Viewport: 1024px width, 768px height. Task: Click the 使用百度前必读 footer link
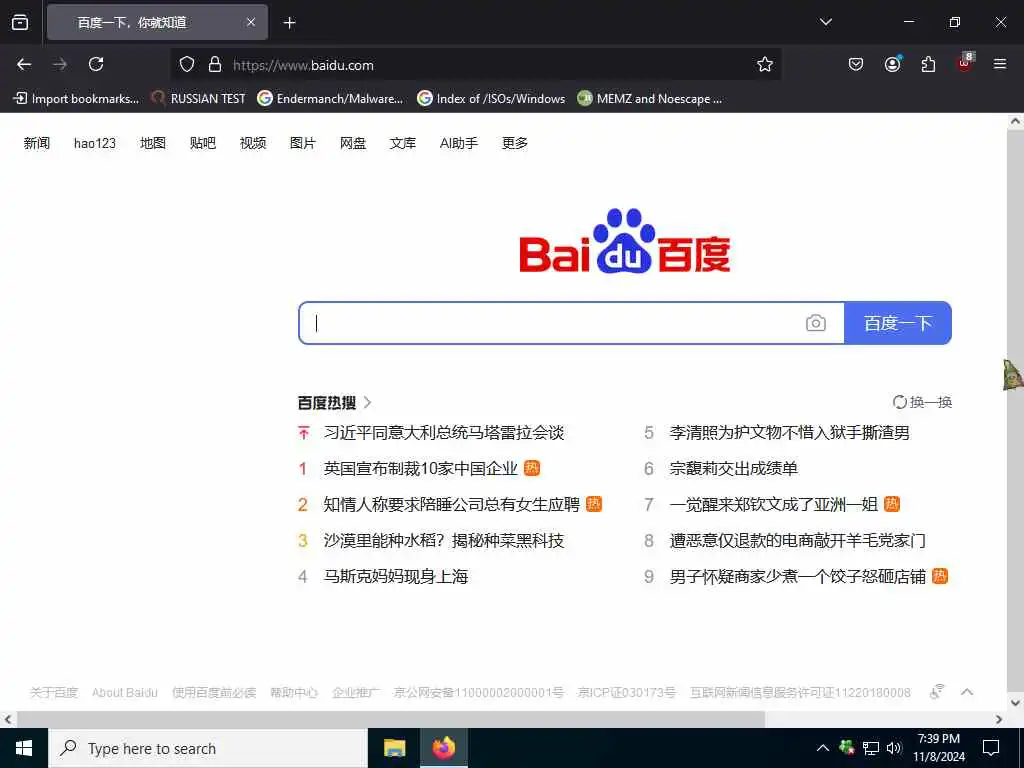coord(214,692)
